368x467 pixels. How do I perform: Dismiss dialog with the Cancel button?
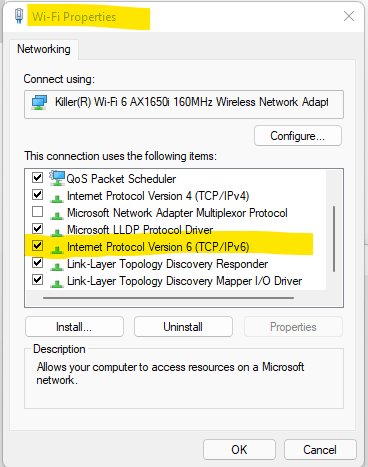[x=320, y=450]
